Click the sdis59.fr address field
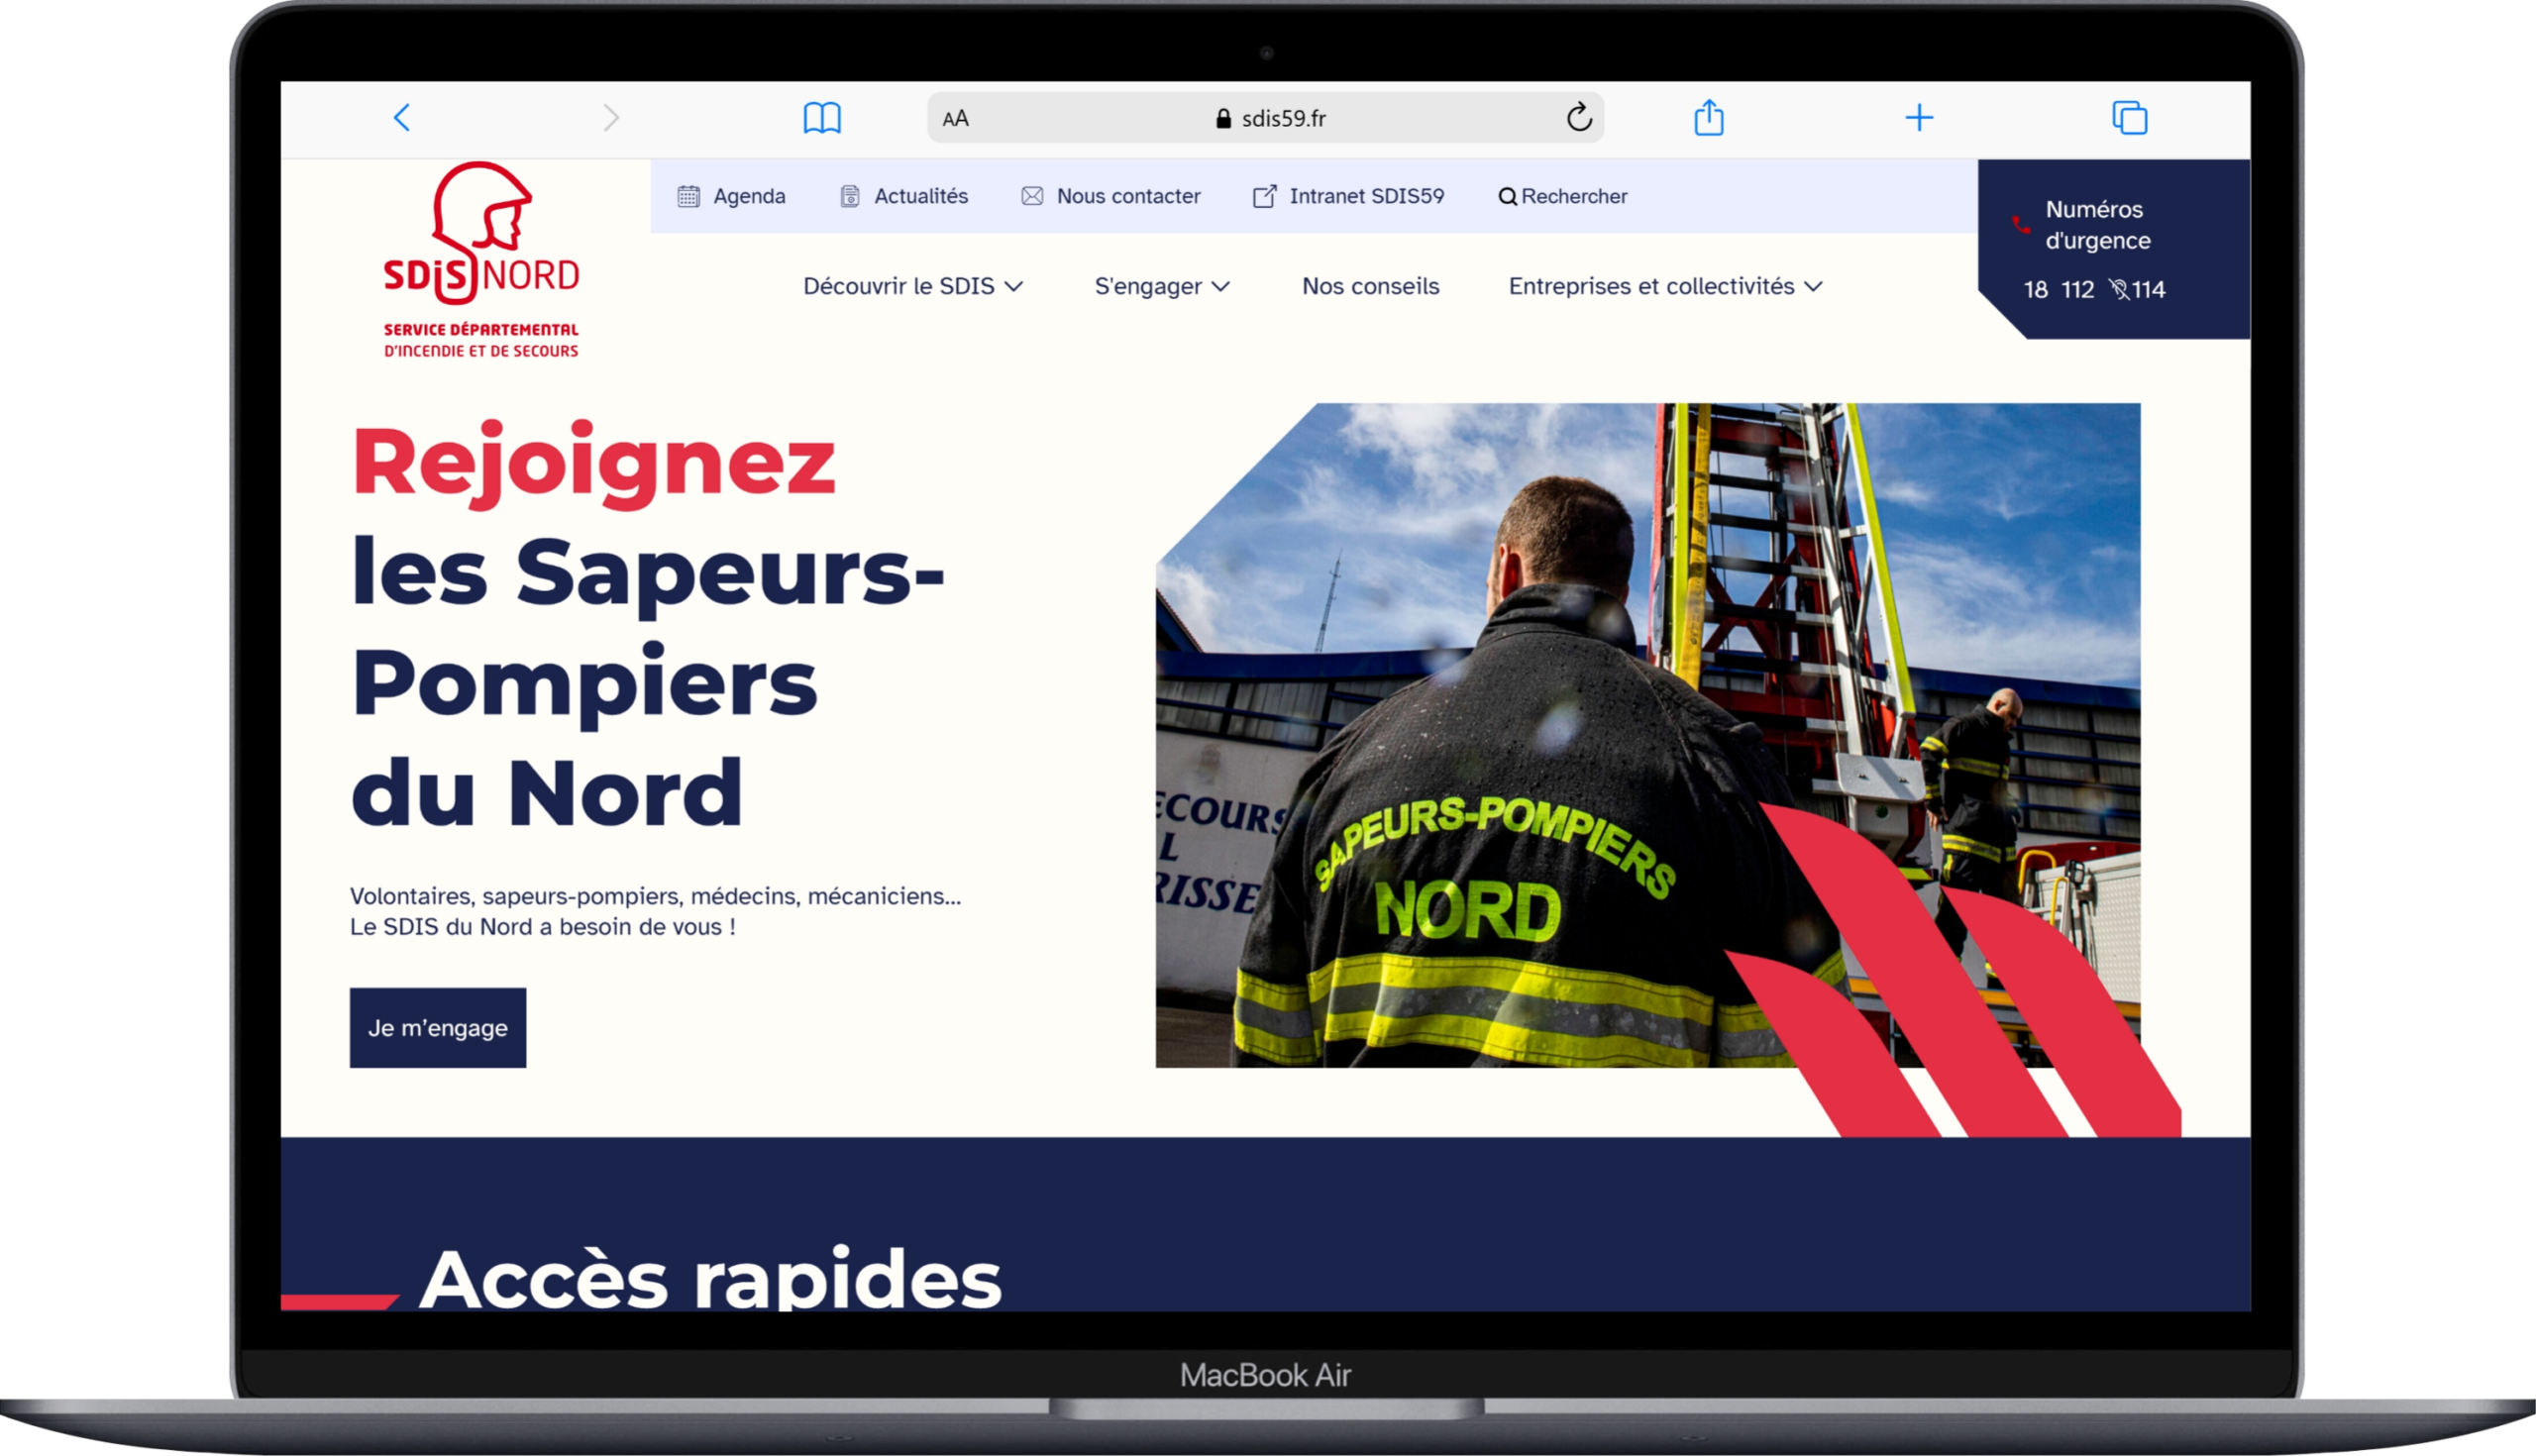 pos(1270,119)
